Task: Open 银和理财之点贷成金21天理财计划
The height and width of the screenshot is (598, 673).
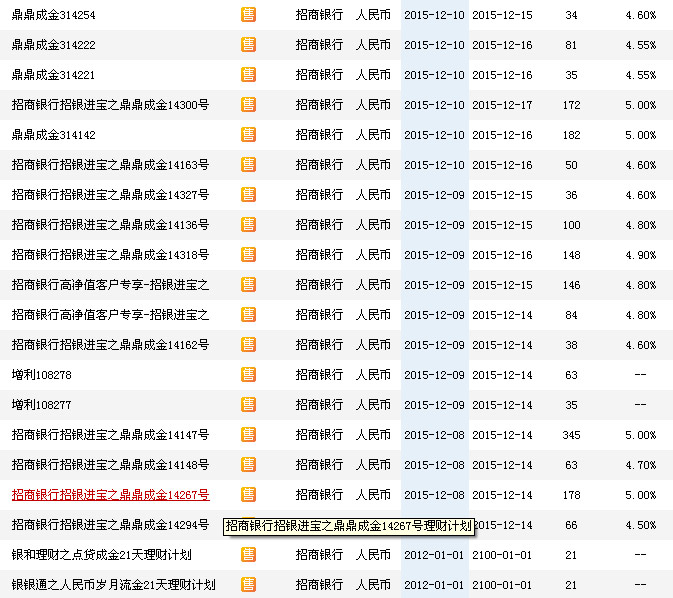Action: click(102, 555)
